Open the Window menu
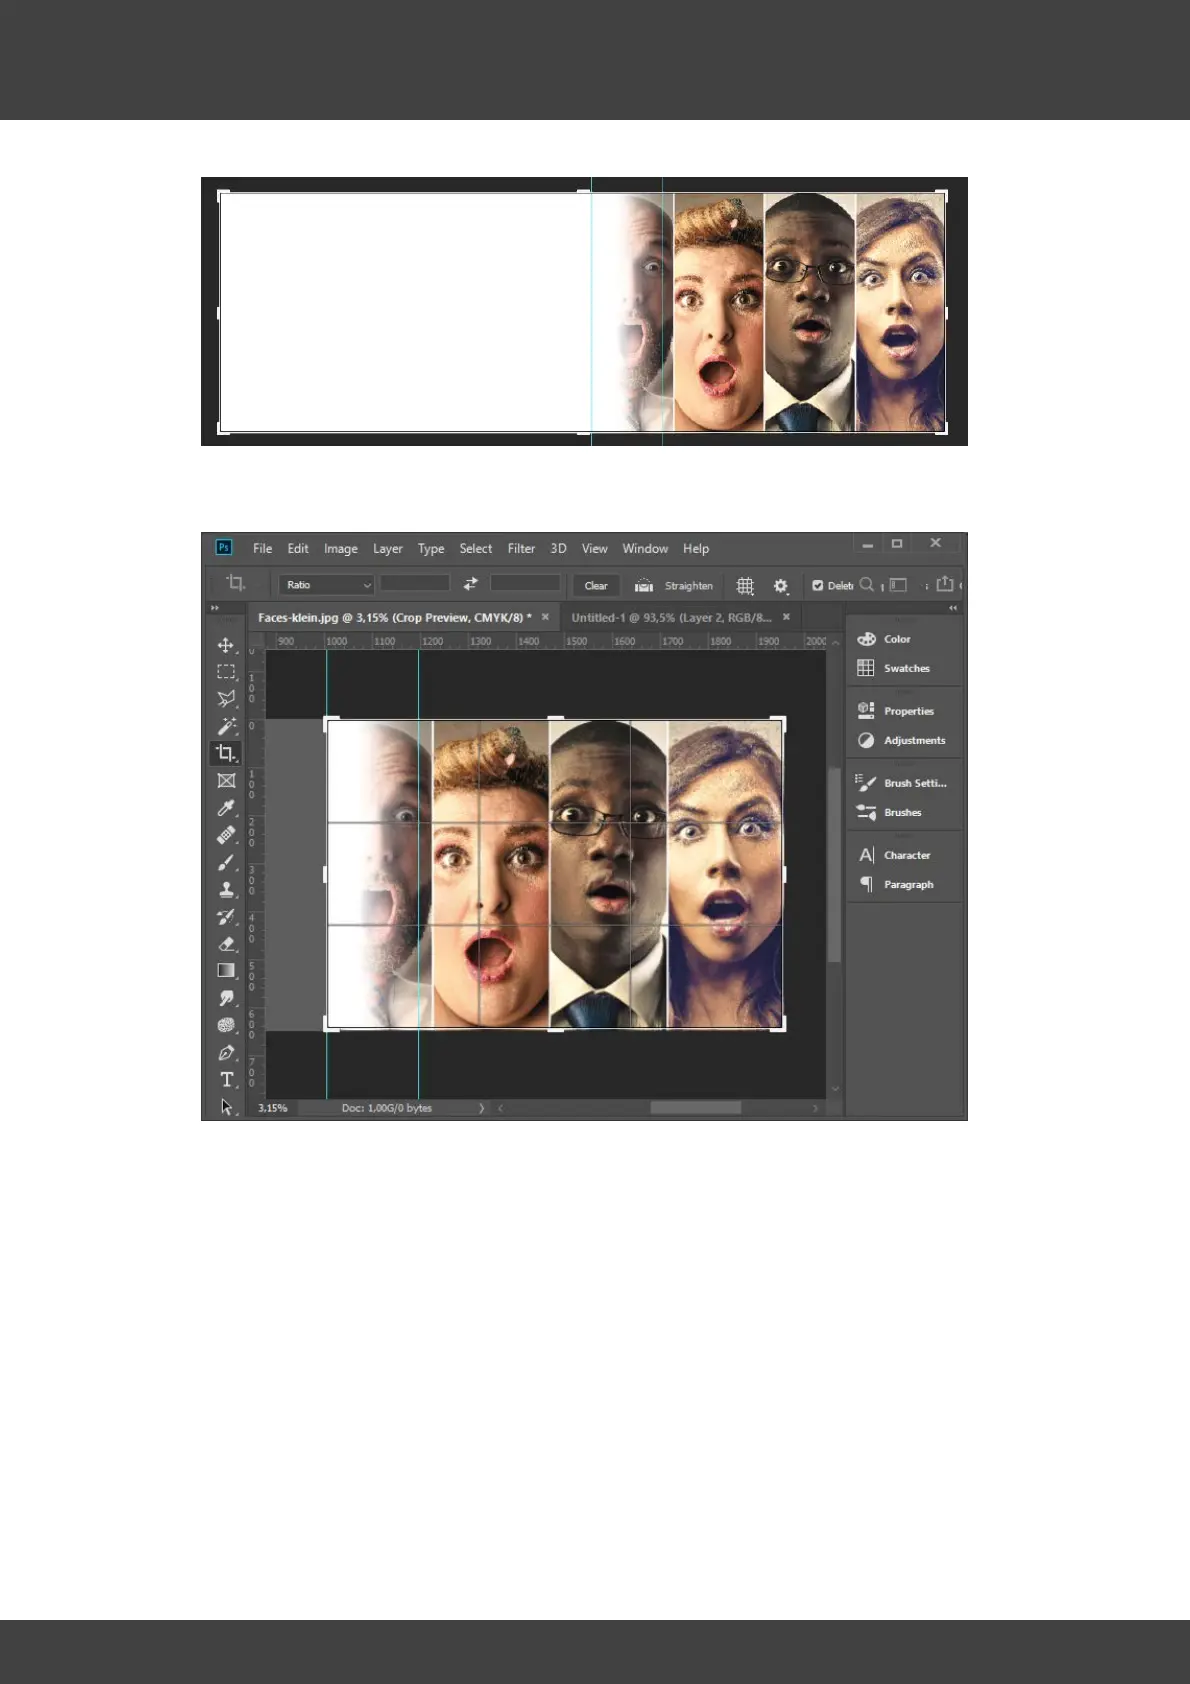The height and width of the screenshot is (1684, 1190). (x=645, y=548)
